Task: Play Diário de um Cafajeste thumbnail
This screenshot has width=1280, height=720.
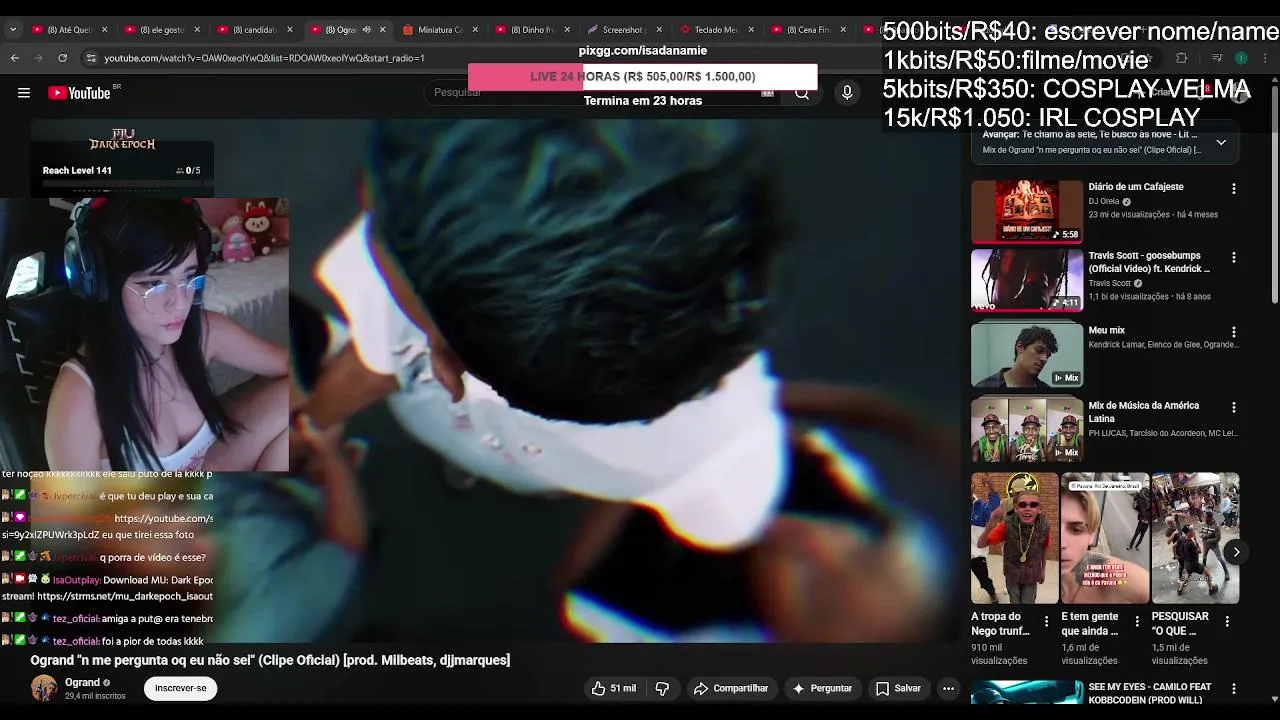Action: point(1027,211)
